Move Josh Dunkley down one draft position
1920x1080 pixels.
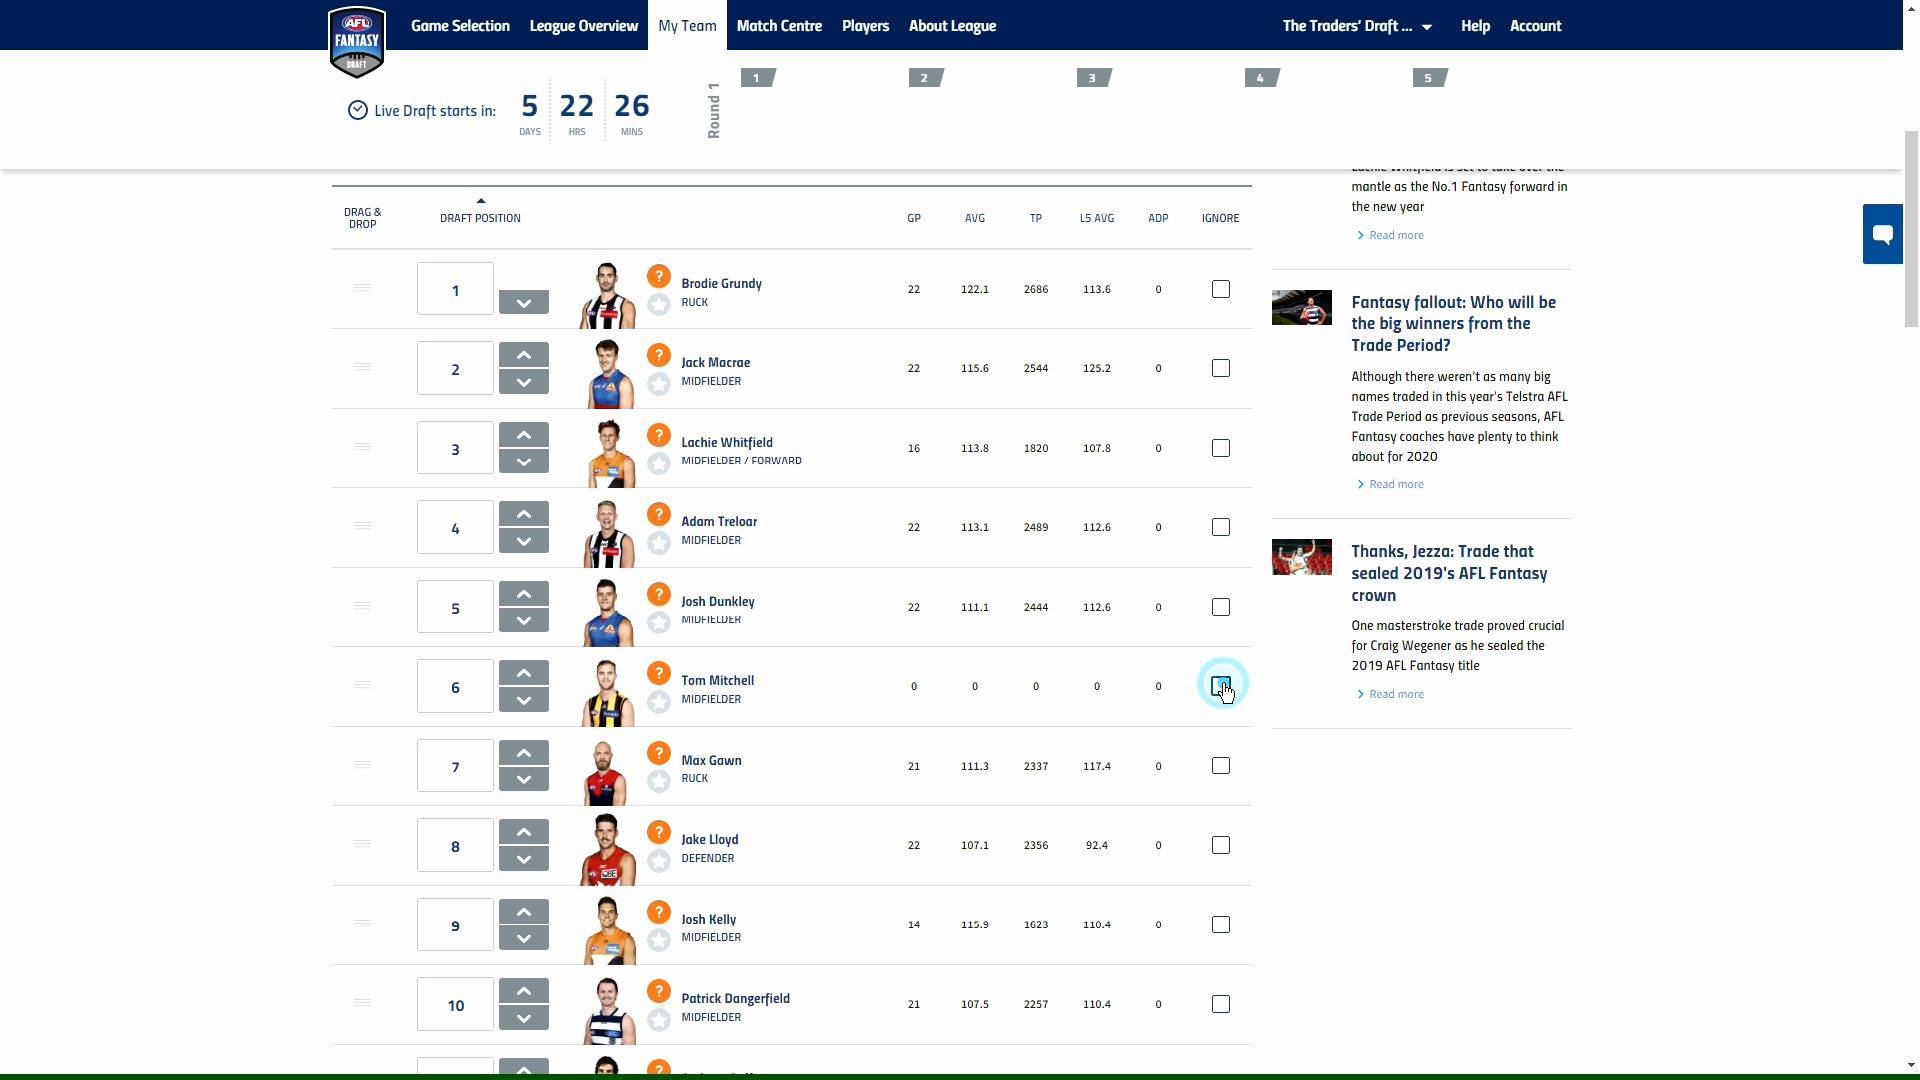click(x=523, y=620)
